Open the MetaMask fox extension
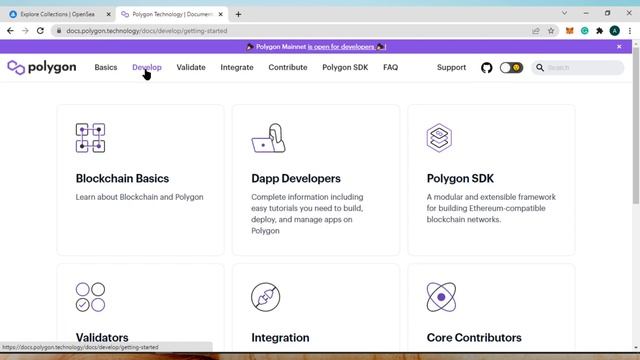 click(569, 31)
